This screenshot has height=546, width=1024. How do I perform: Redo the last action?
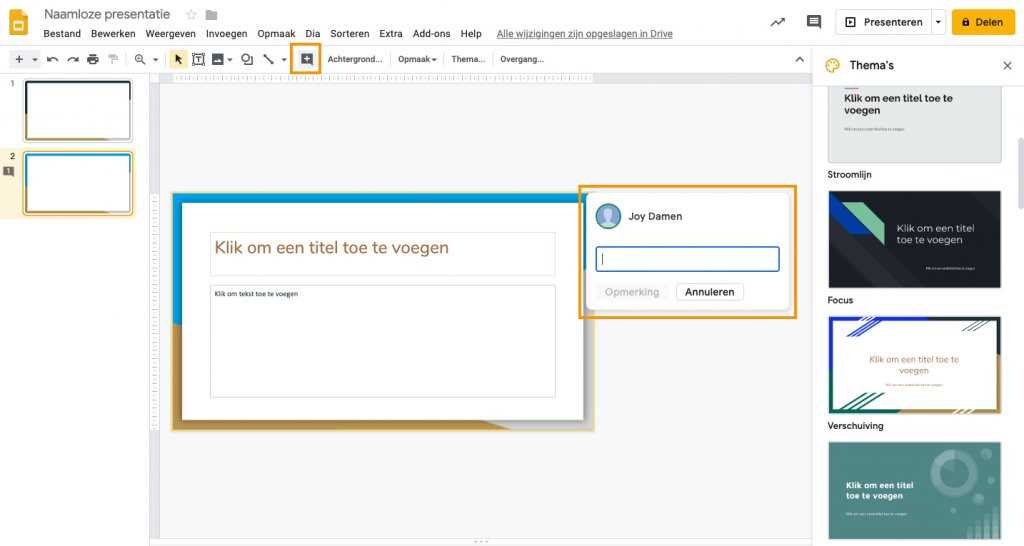[x=72, y=59]
